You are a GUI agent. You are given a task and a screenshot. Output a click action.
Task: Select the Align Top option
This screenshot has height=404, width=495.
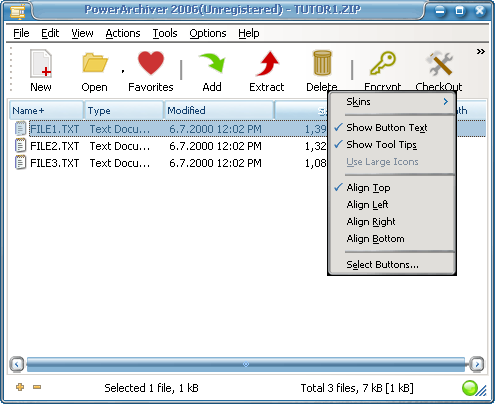click(392, 188)
